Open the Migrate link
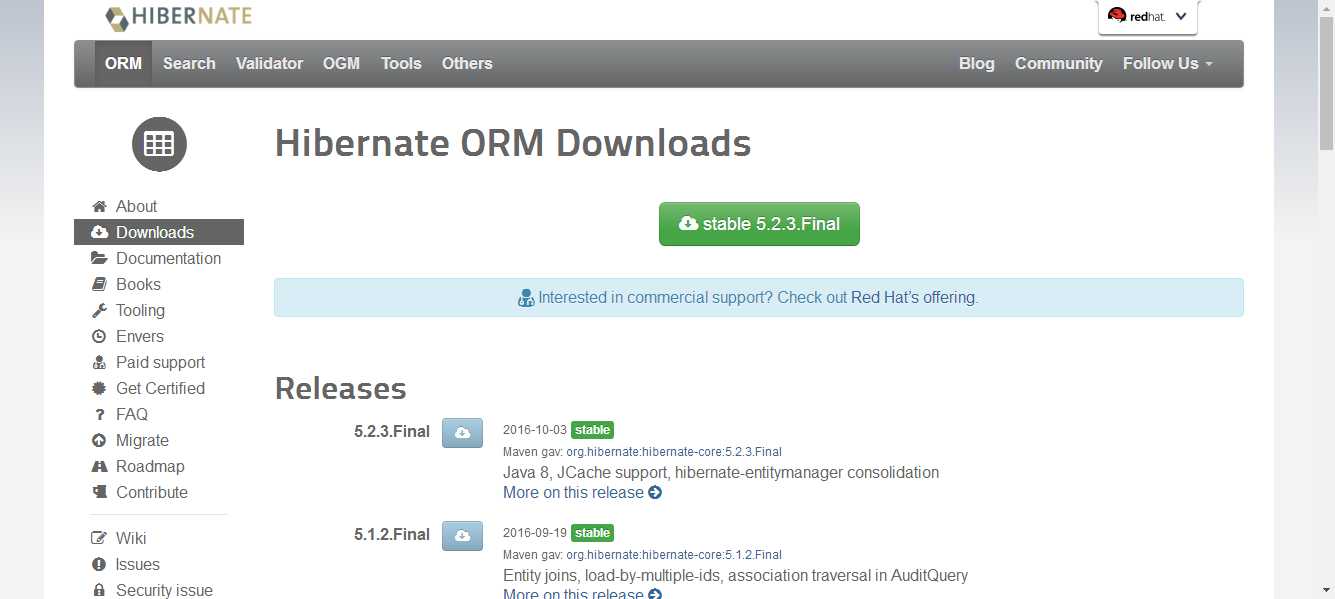1335x599 pixels. coord(142,440)
